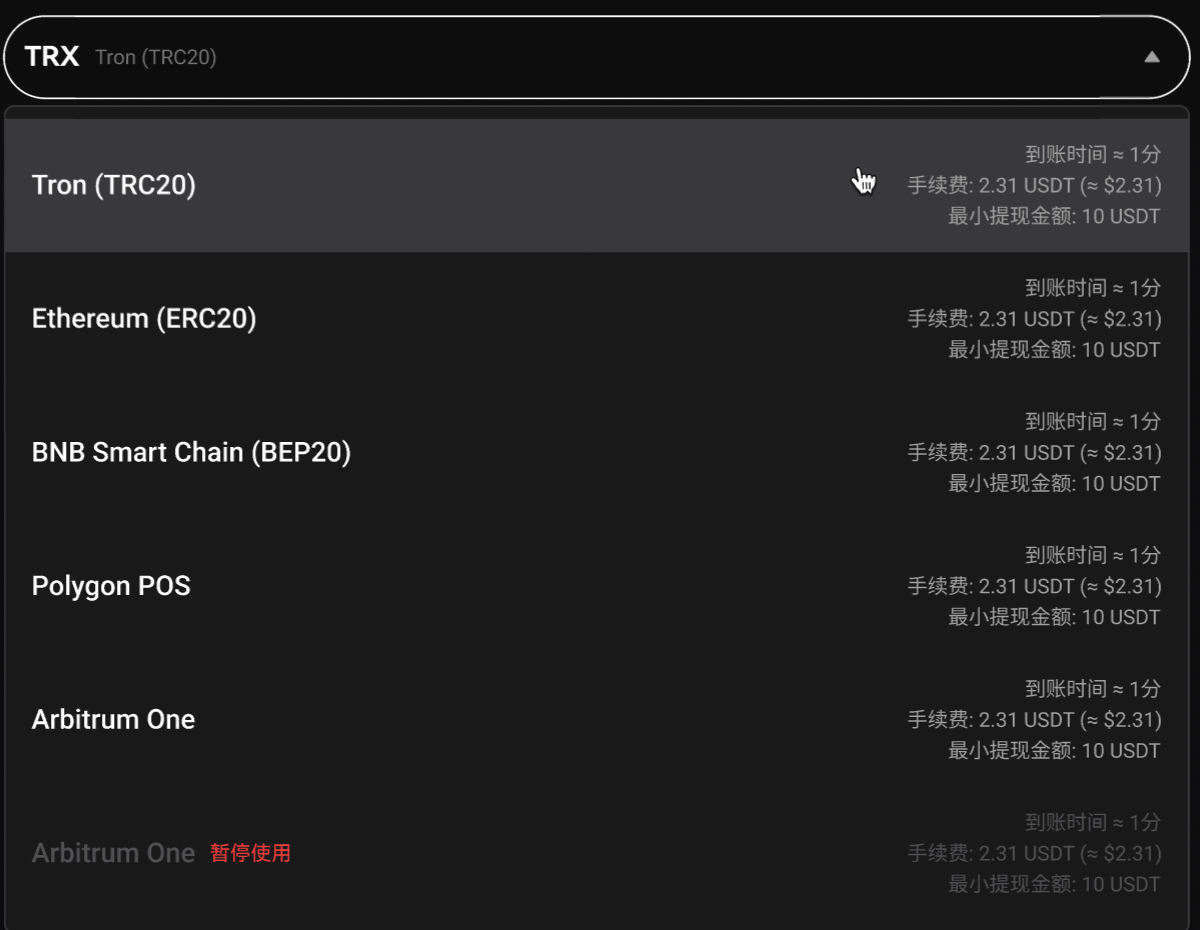Select the Polygon POS network
Image resolution: width=1200 pixels, height=930 pixels.
coord(597,586)
